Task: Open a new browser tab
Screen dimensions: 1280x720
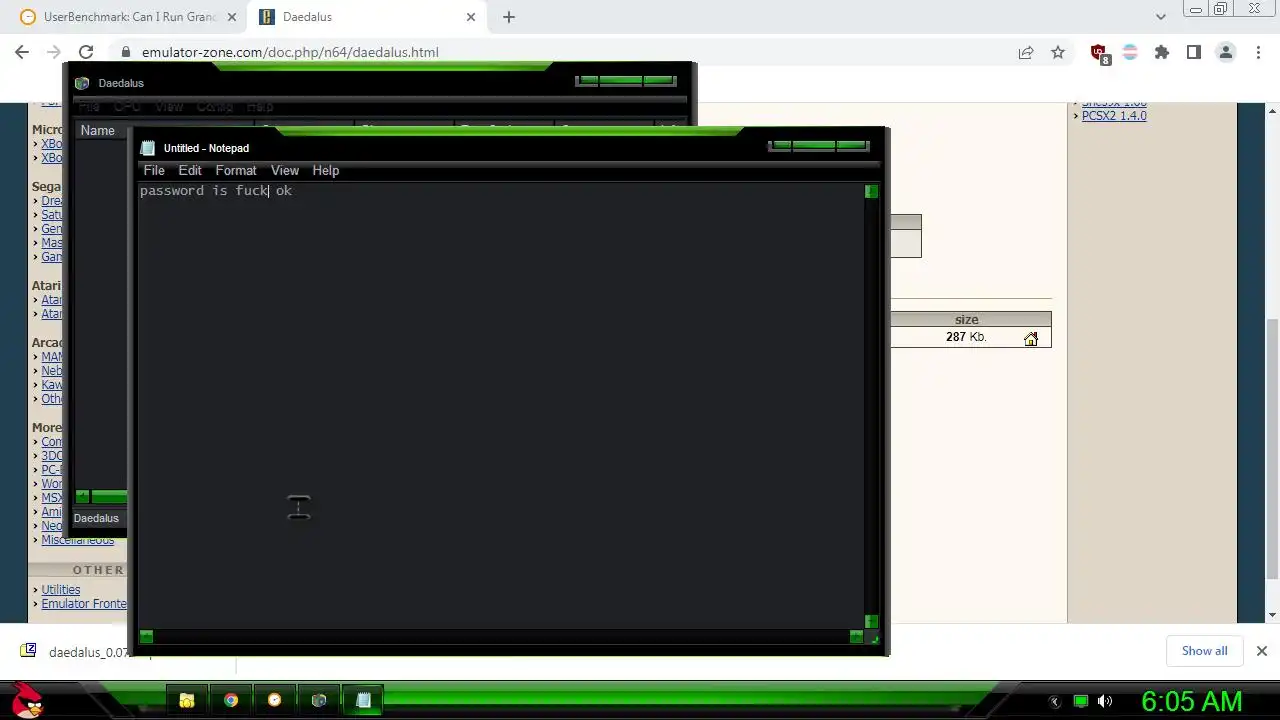Action: pos(508,17)
